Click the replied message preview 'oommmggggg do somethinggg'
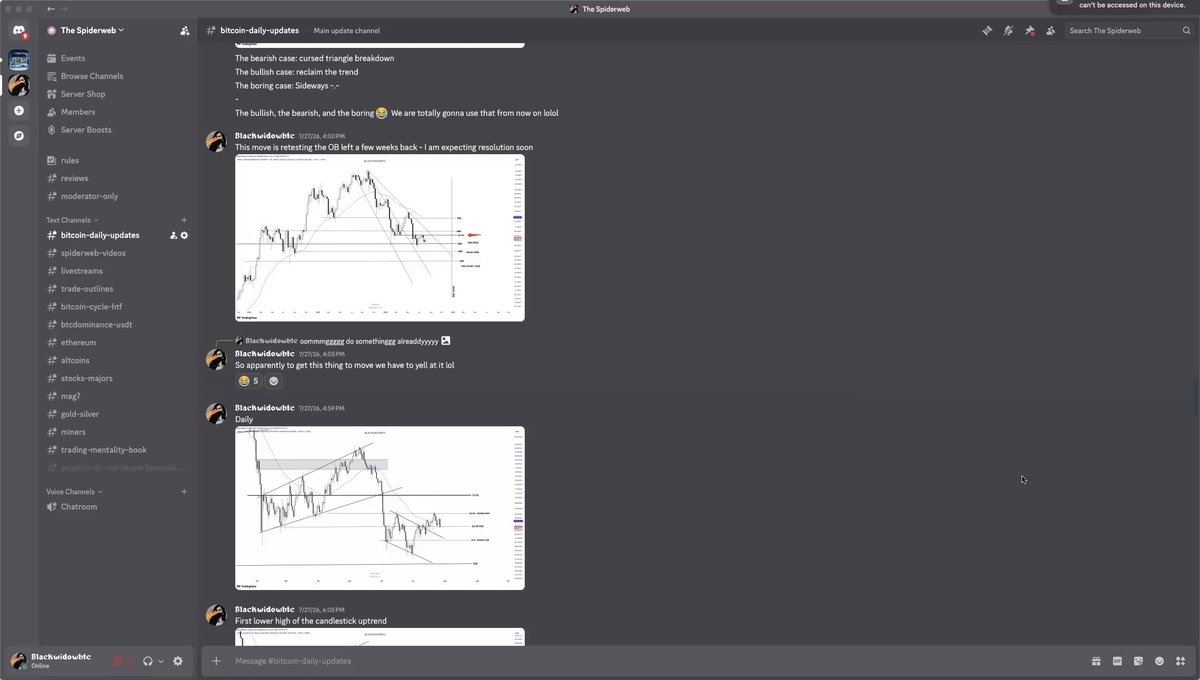1200x680 pixels. pos(369,341)
